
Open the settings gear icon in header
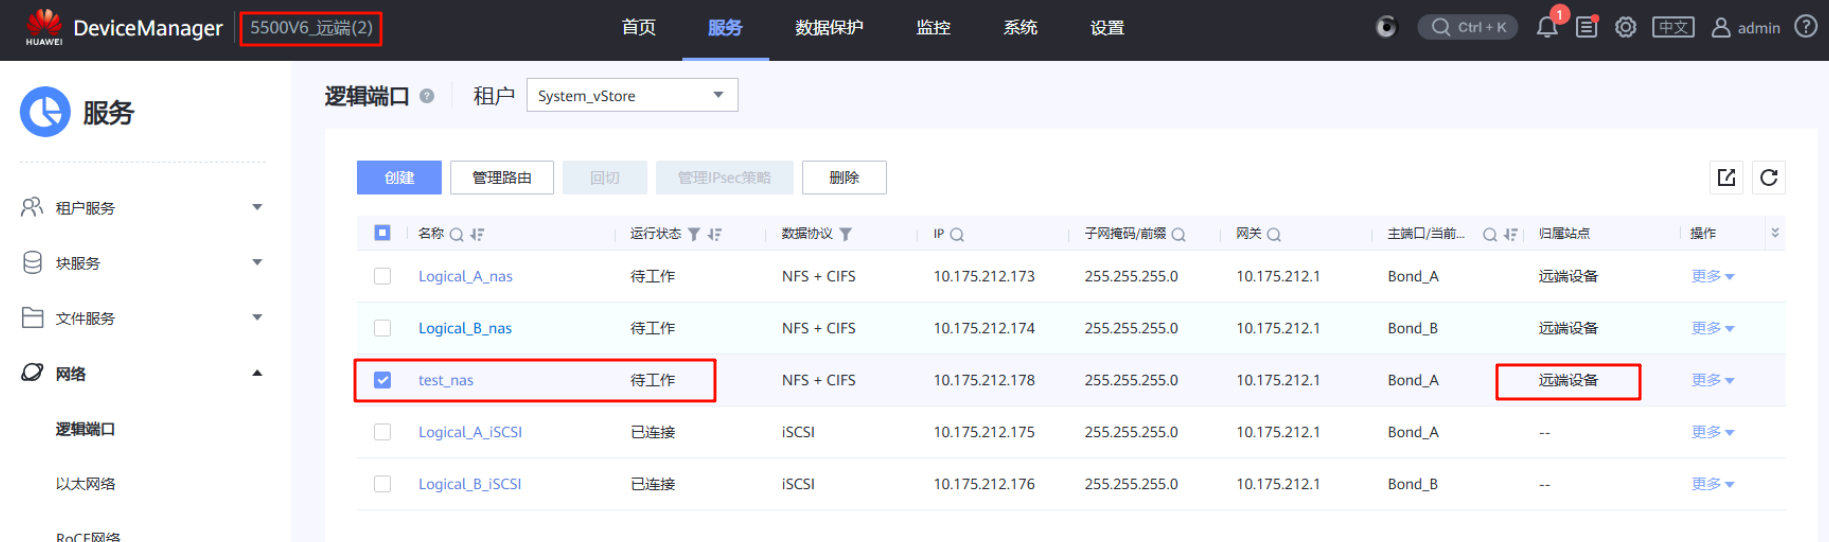[x=1626, y=27]
